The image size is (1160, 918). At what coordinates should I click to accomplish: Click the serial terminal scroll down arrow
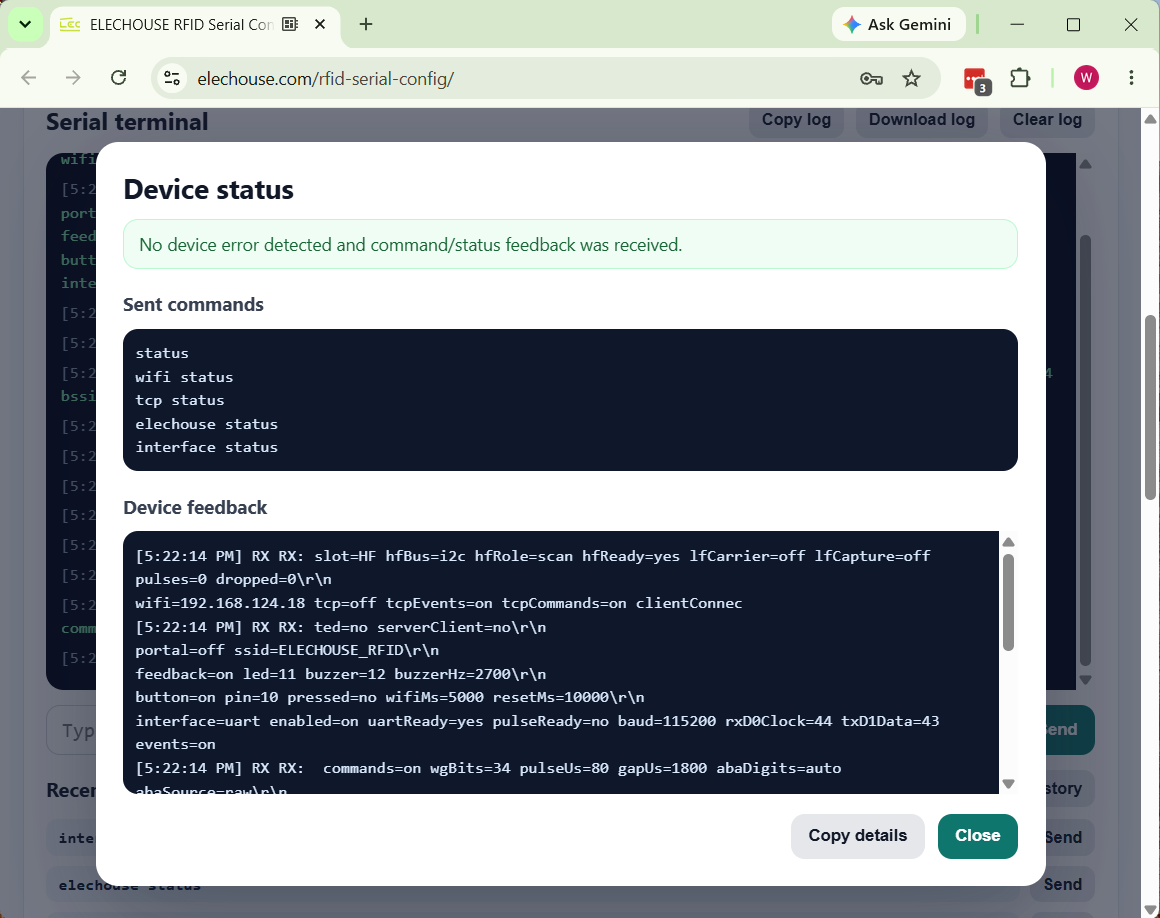pos(1085,680)
